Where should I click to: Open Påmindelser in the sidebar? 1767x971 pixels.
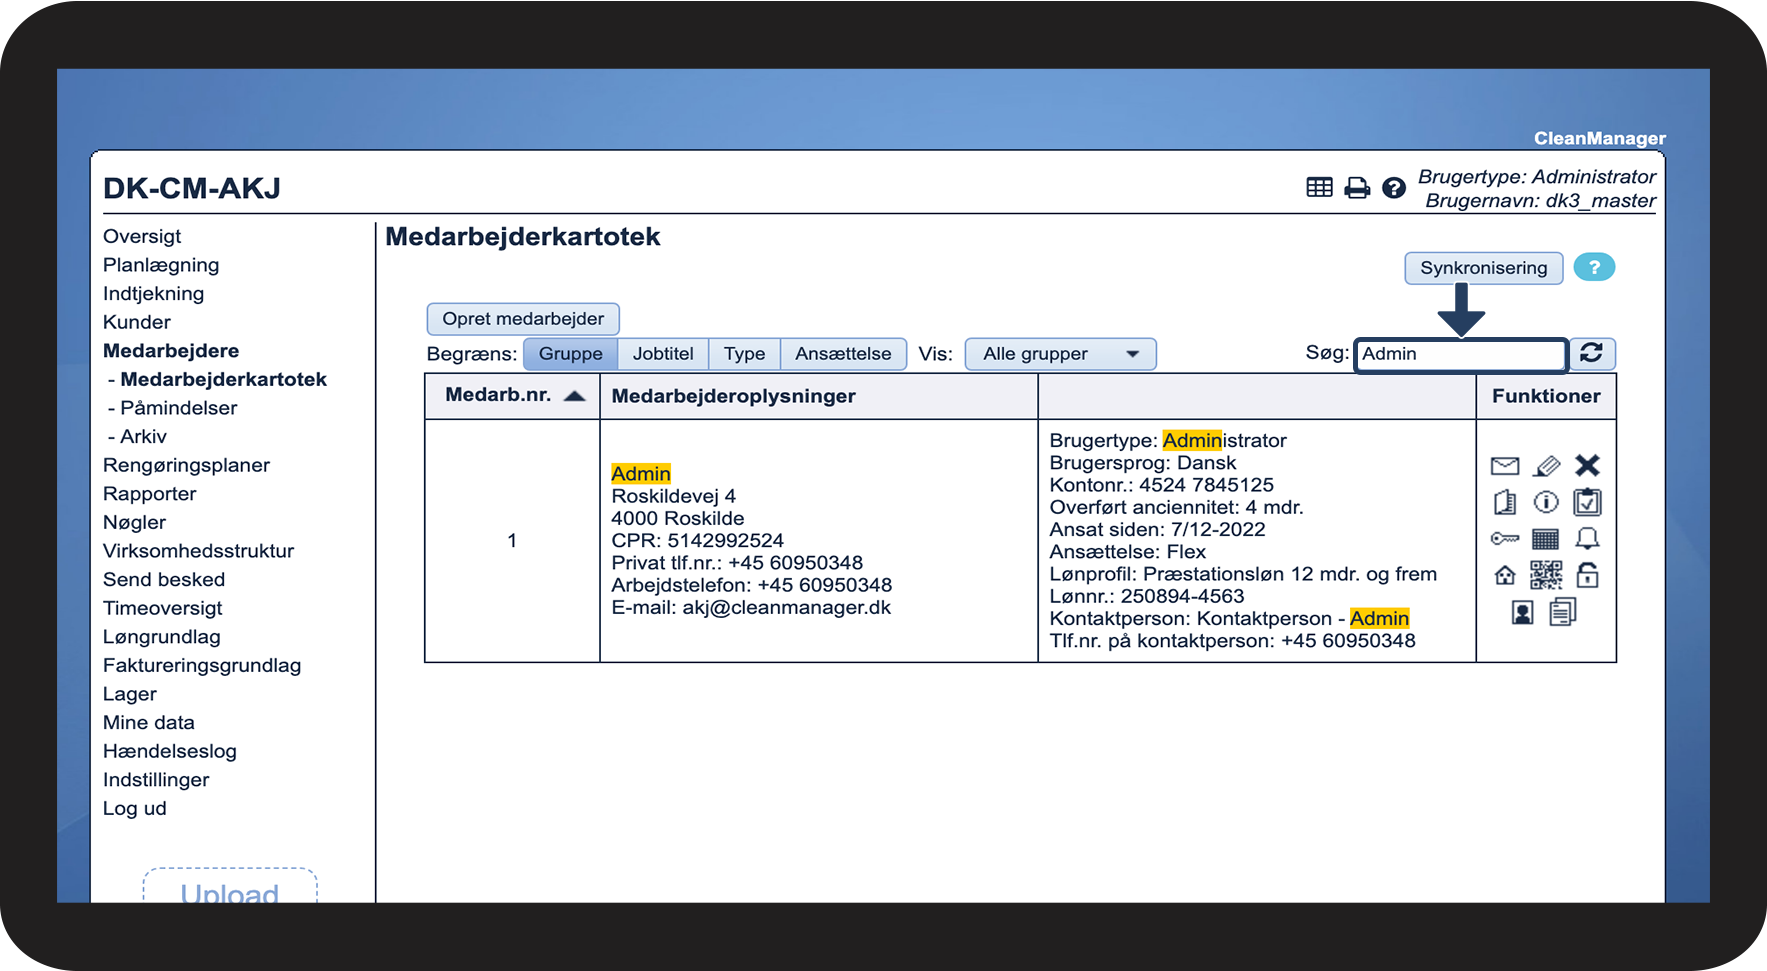pyautogui.click(x=178, y=408)
